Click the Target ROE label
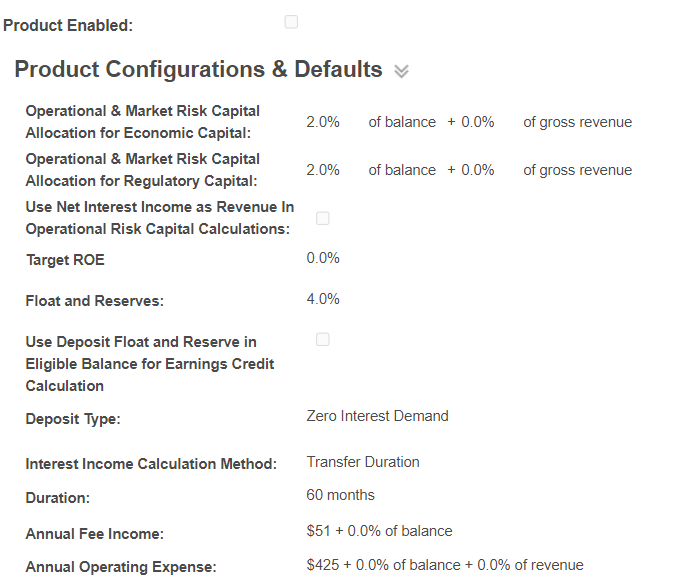673x585 pixels. 65,260
